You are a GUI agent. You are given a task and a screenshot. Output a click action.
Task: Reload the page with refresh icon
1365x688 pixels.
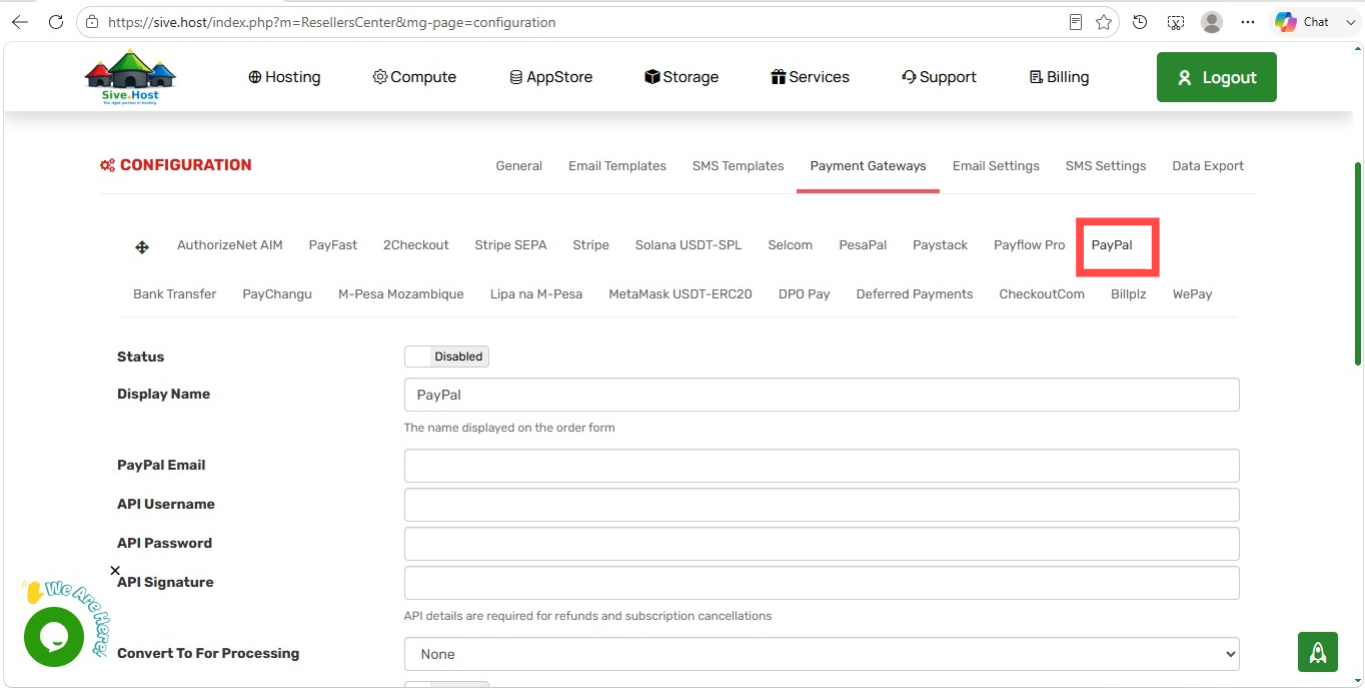point(56,22)
